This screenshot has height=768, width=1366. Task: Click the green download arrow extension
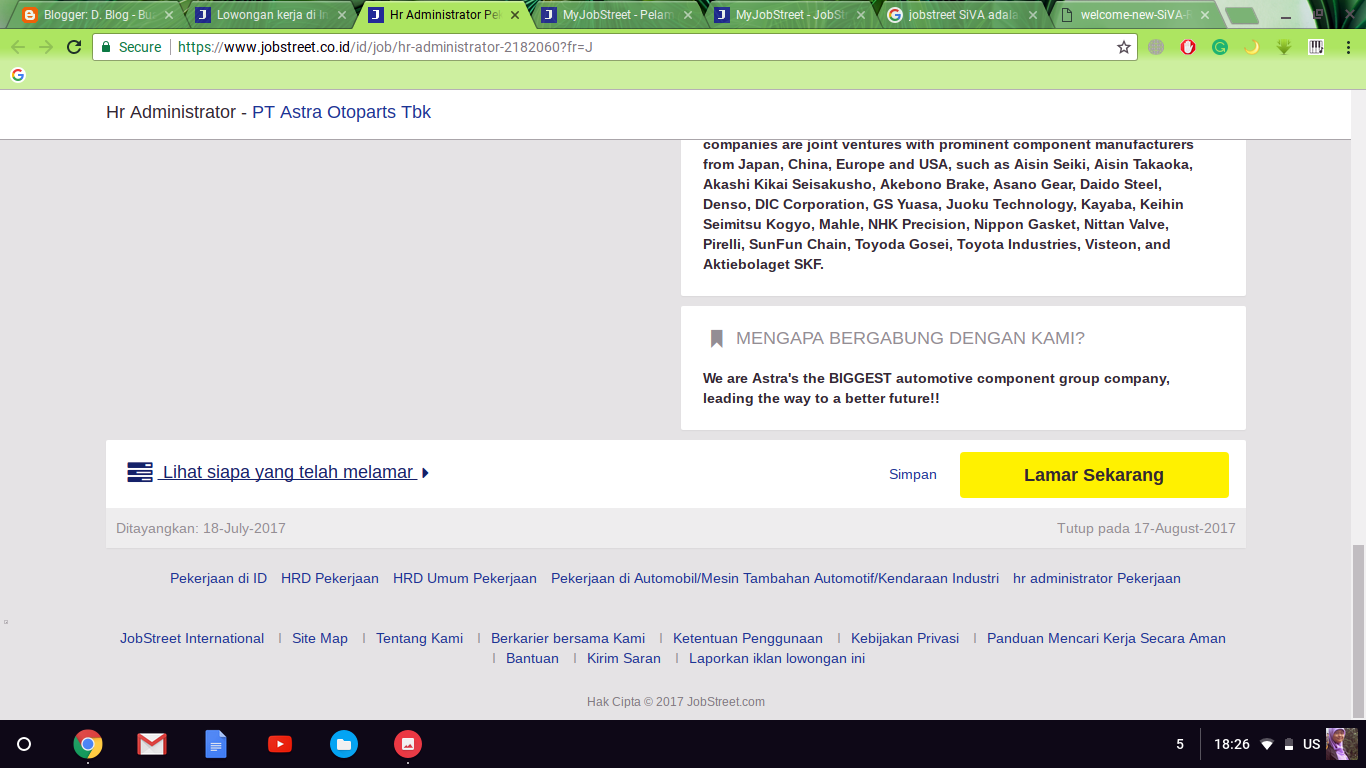point(1284,47)
